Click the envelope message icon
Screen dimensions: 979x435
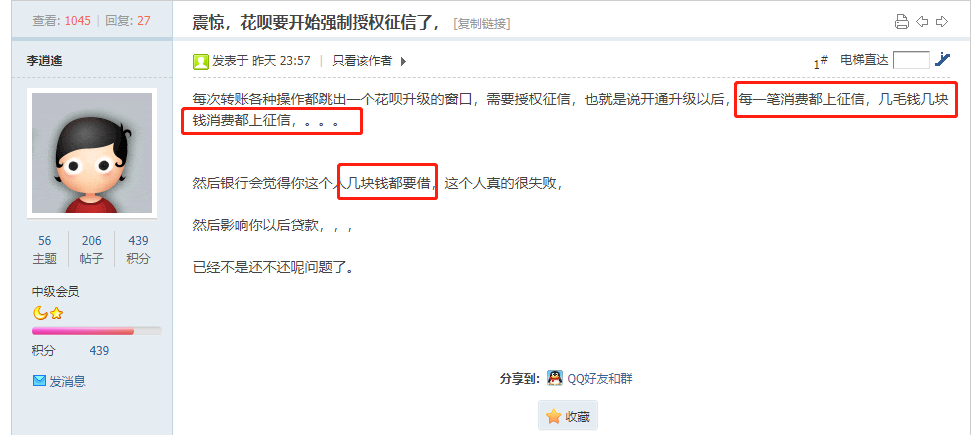click(x=39, y=380)
